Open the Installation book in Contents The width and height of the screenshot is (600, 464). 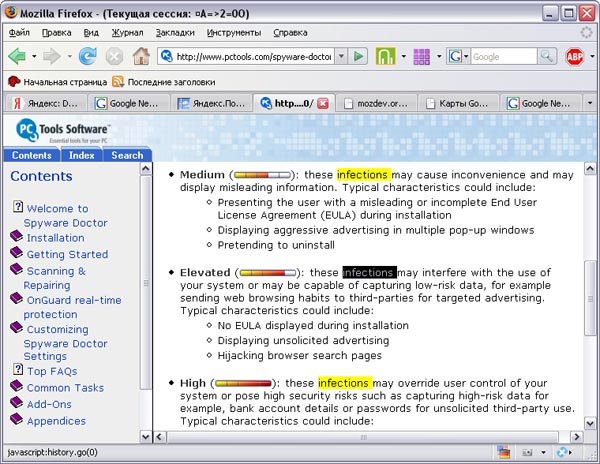click(x=55, y=238)
